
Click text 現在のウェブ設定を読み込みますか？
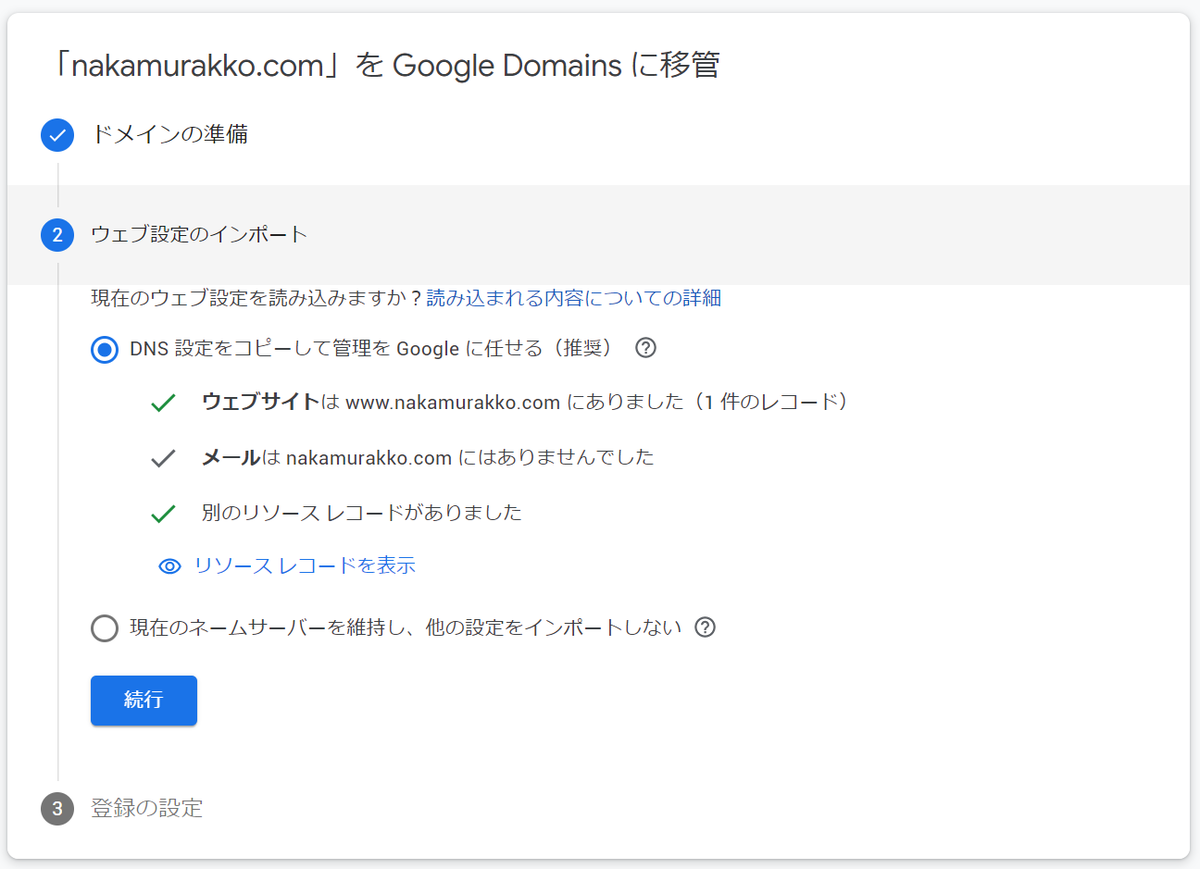click(256, 298)
